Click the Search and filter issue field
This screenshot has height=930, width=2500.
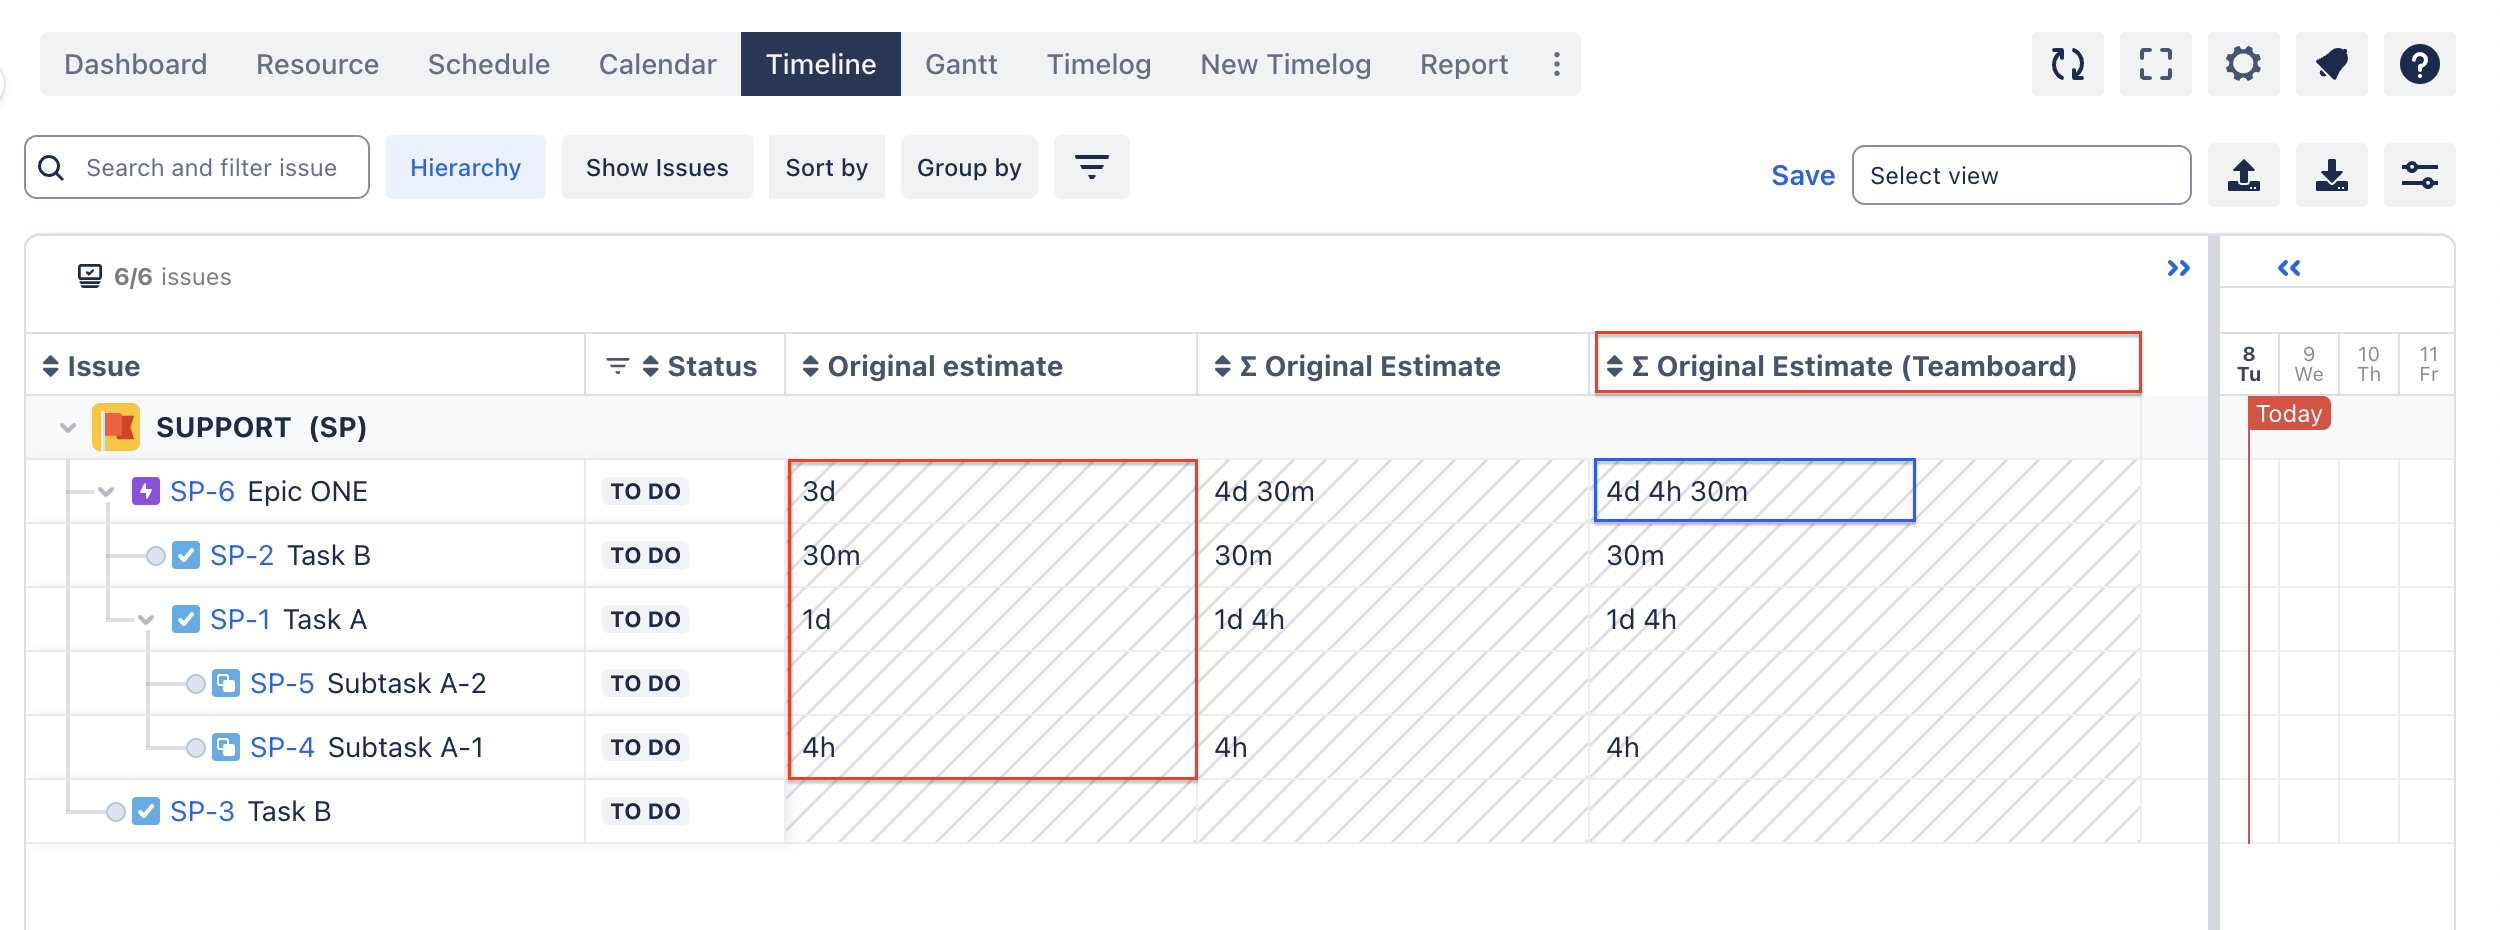tap(211, 167)
